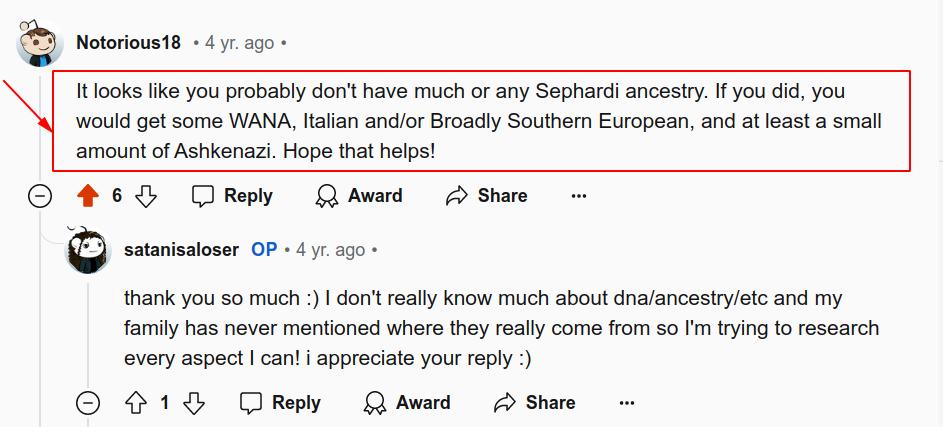Share the Notorious18 comment
Screen dimensions: 943x427
tap(486, 196)
